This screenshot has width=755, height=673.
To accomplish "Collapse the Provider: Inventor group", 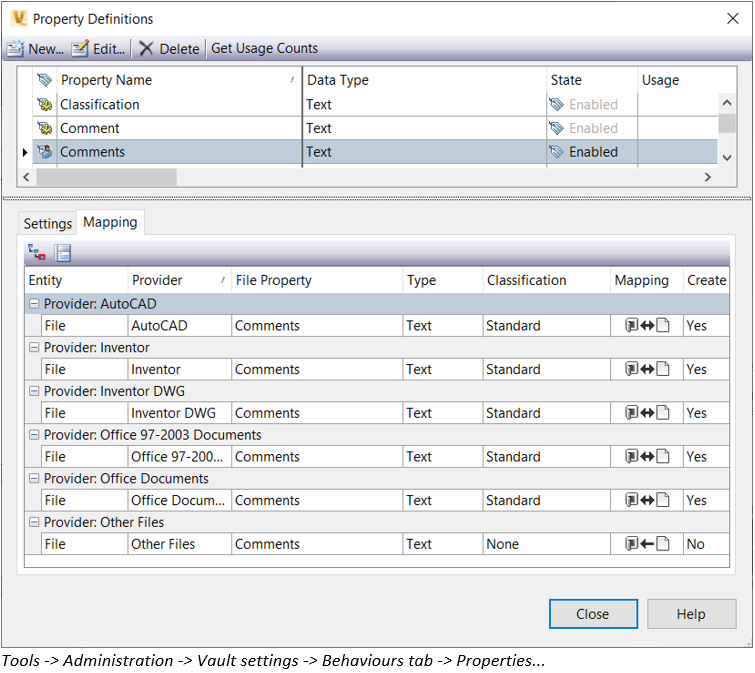I will pos(34,347).
